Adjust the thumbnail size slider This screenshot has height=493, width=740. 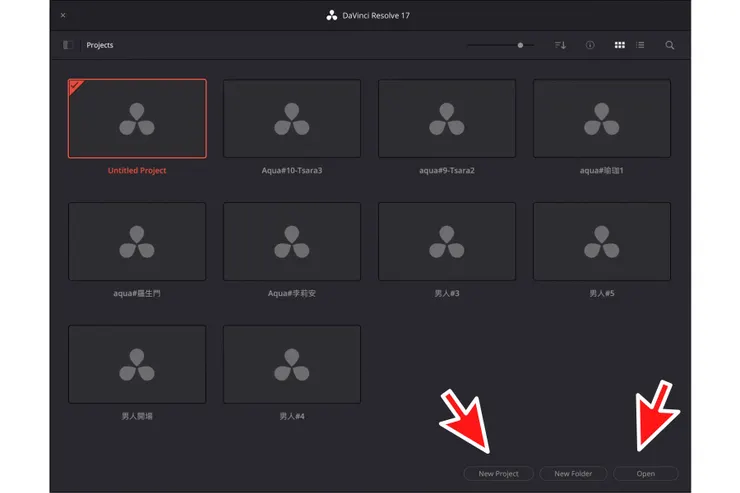[520, 45]
